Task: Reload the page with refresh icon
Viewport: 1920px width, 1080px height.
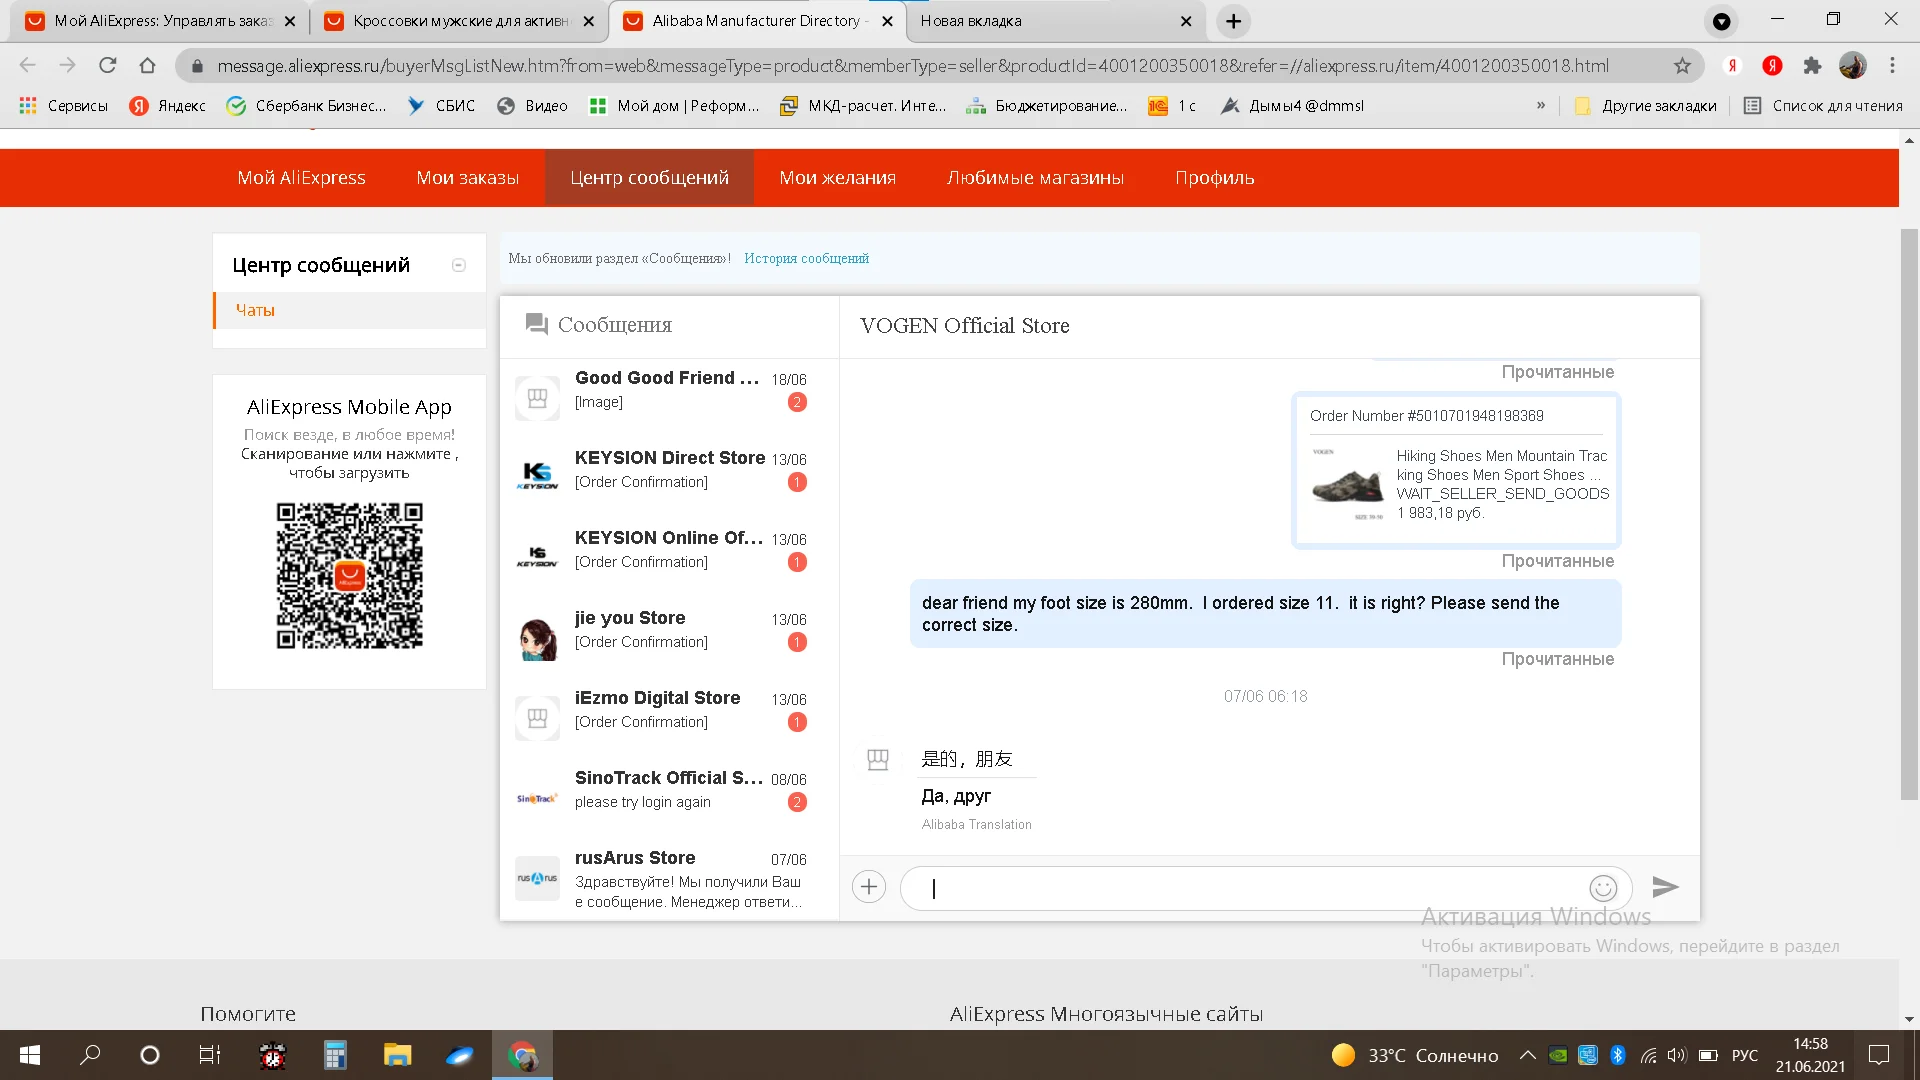Action: [107, 66]
